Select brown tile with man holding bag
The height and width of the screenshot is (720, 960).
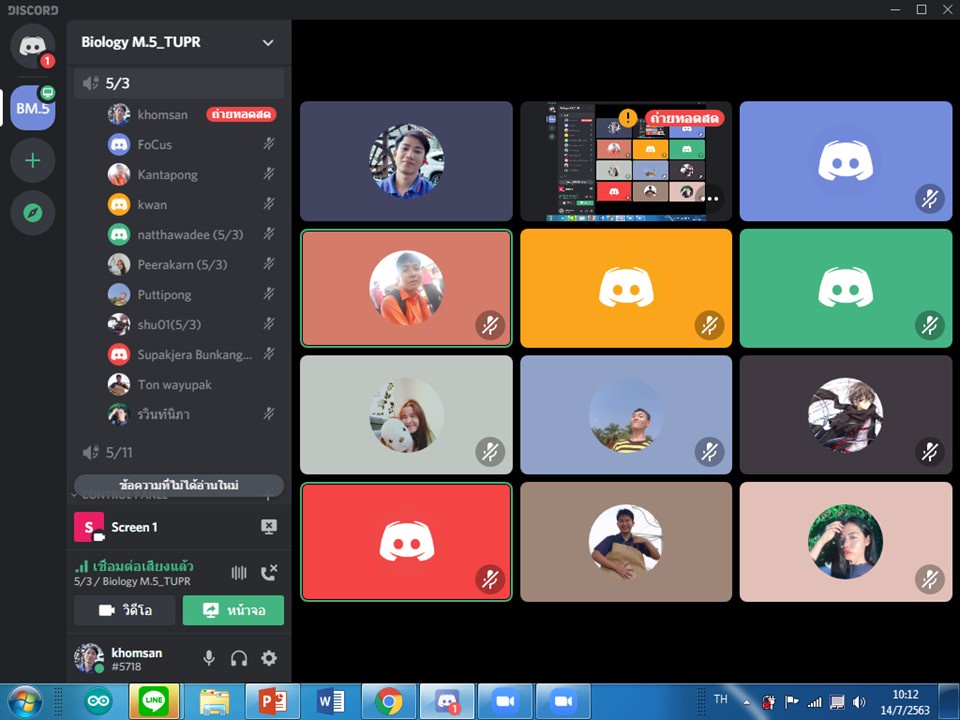pyautogui.click(x=626, y=542)
